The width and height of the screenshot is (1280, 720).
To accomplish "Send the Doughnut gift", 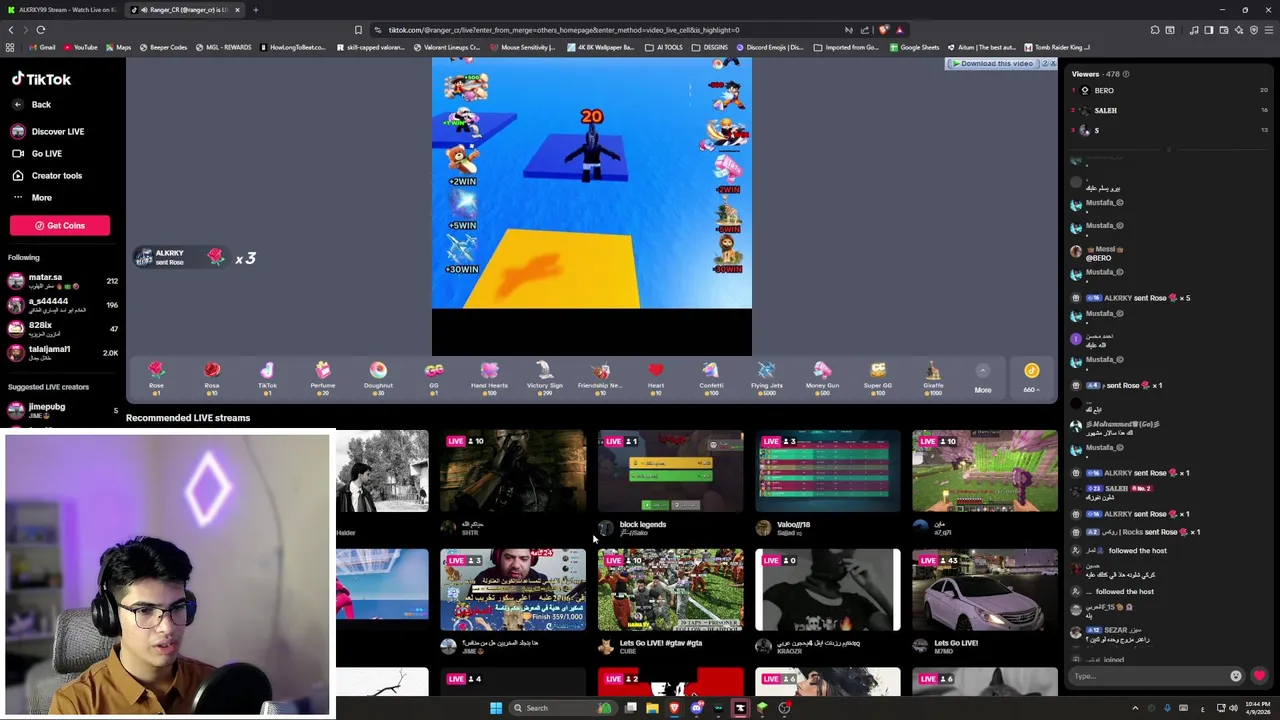I will 378,378.
